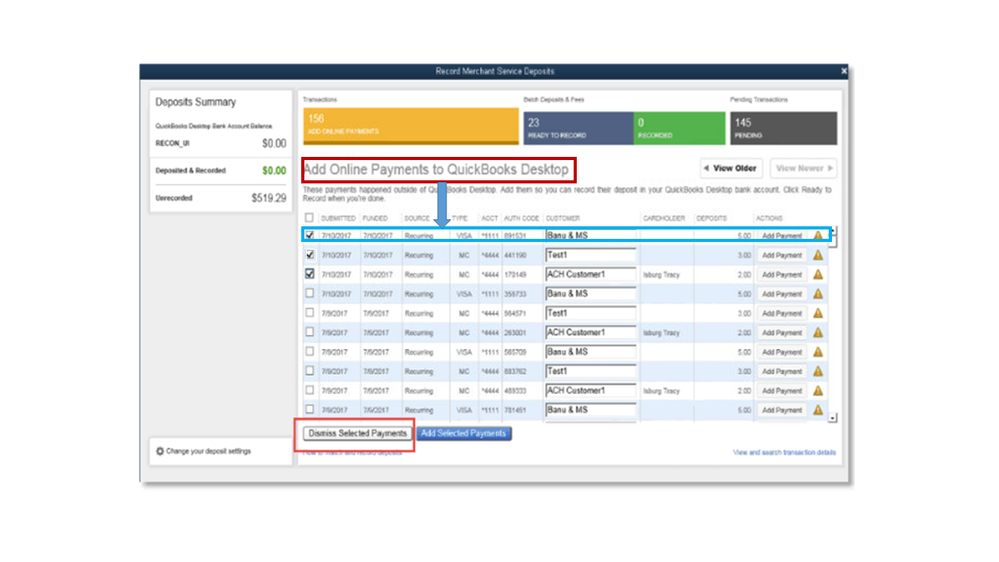Click Add Payment for auth code 781451

(x=782, y=410)
